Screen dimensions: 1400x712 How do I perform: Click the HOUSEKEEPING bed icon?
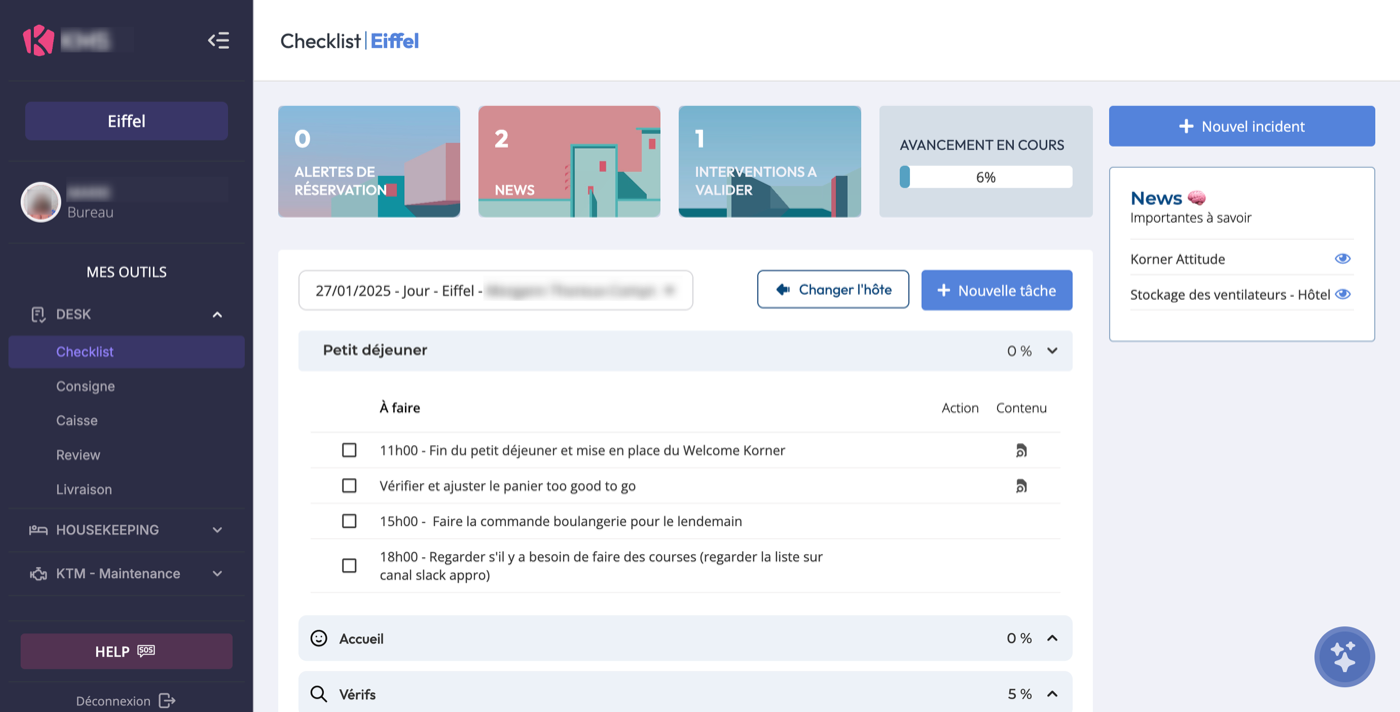(x=38, y=530)
